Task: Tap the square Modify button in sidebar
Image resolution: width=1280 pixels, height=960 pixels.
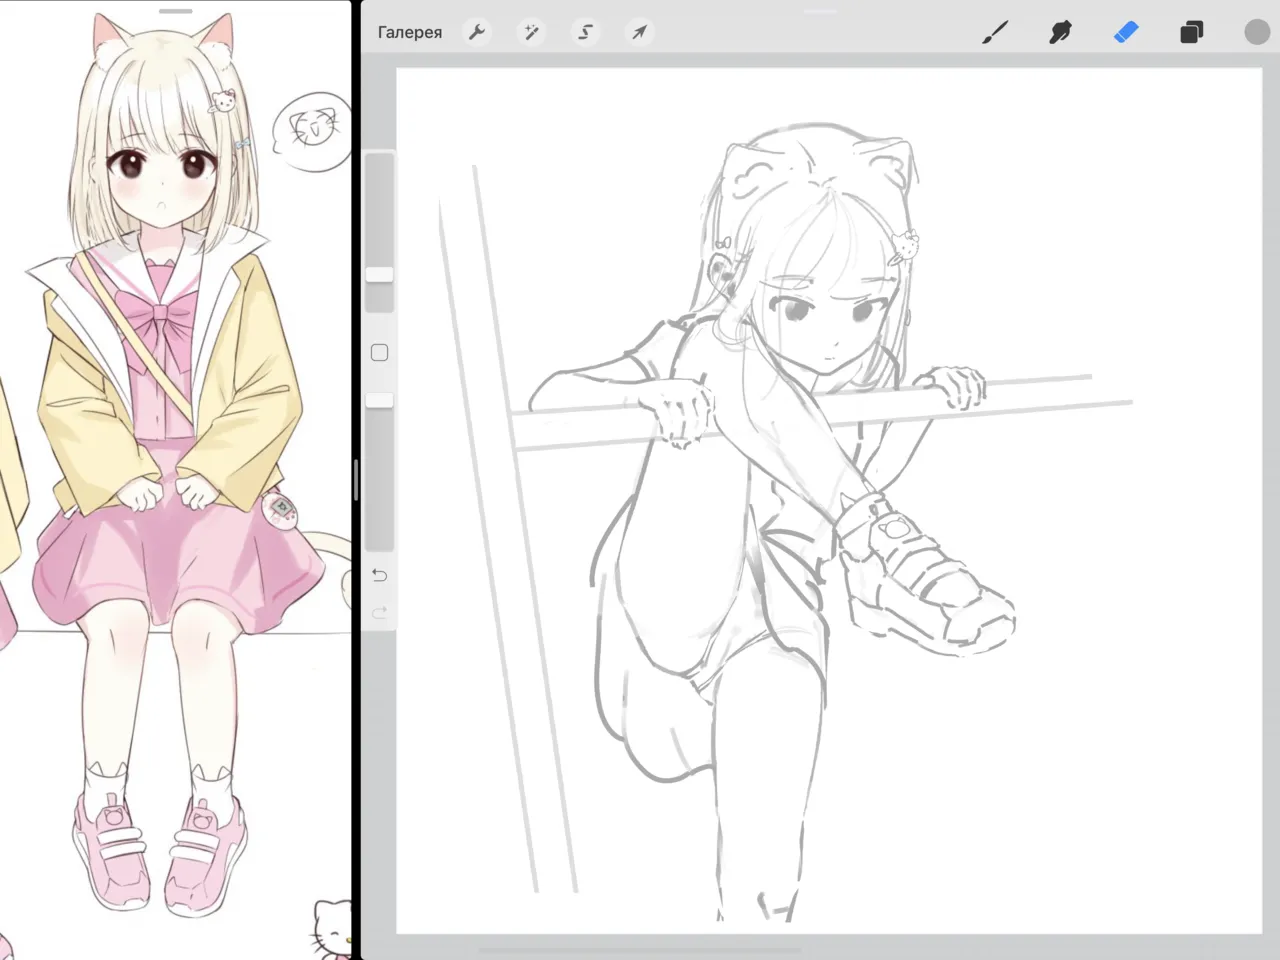Action: 379,353
